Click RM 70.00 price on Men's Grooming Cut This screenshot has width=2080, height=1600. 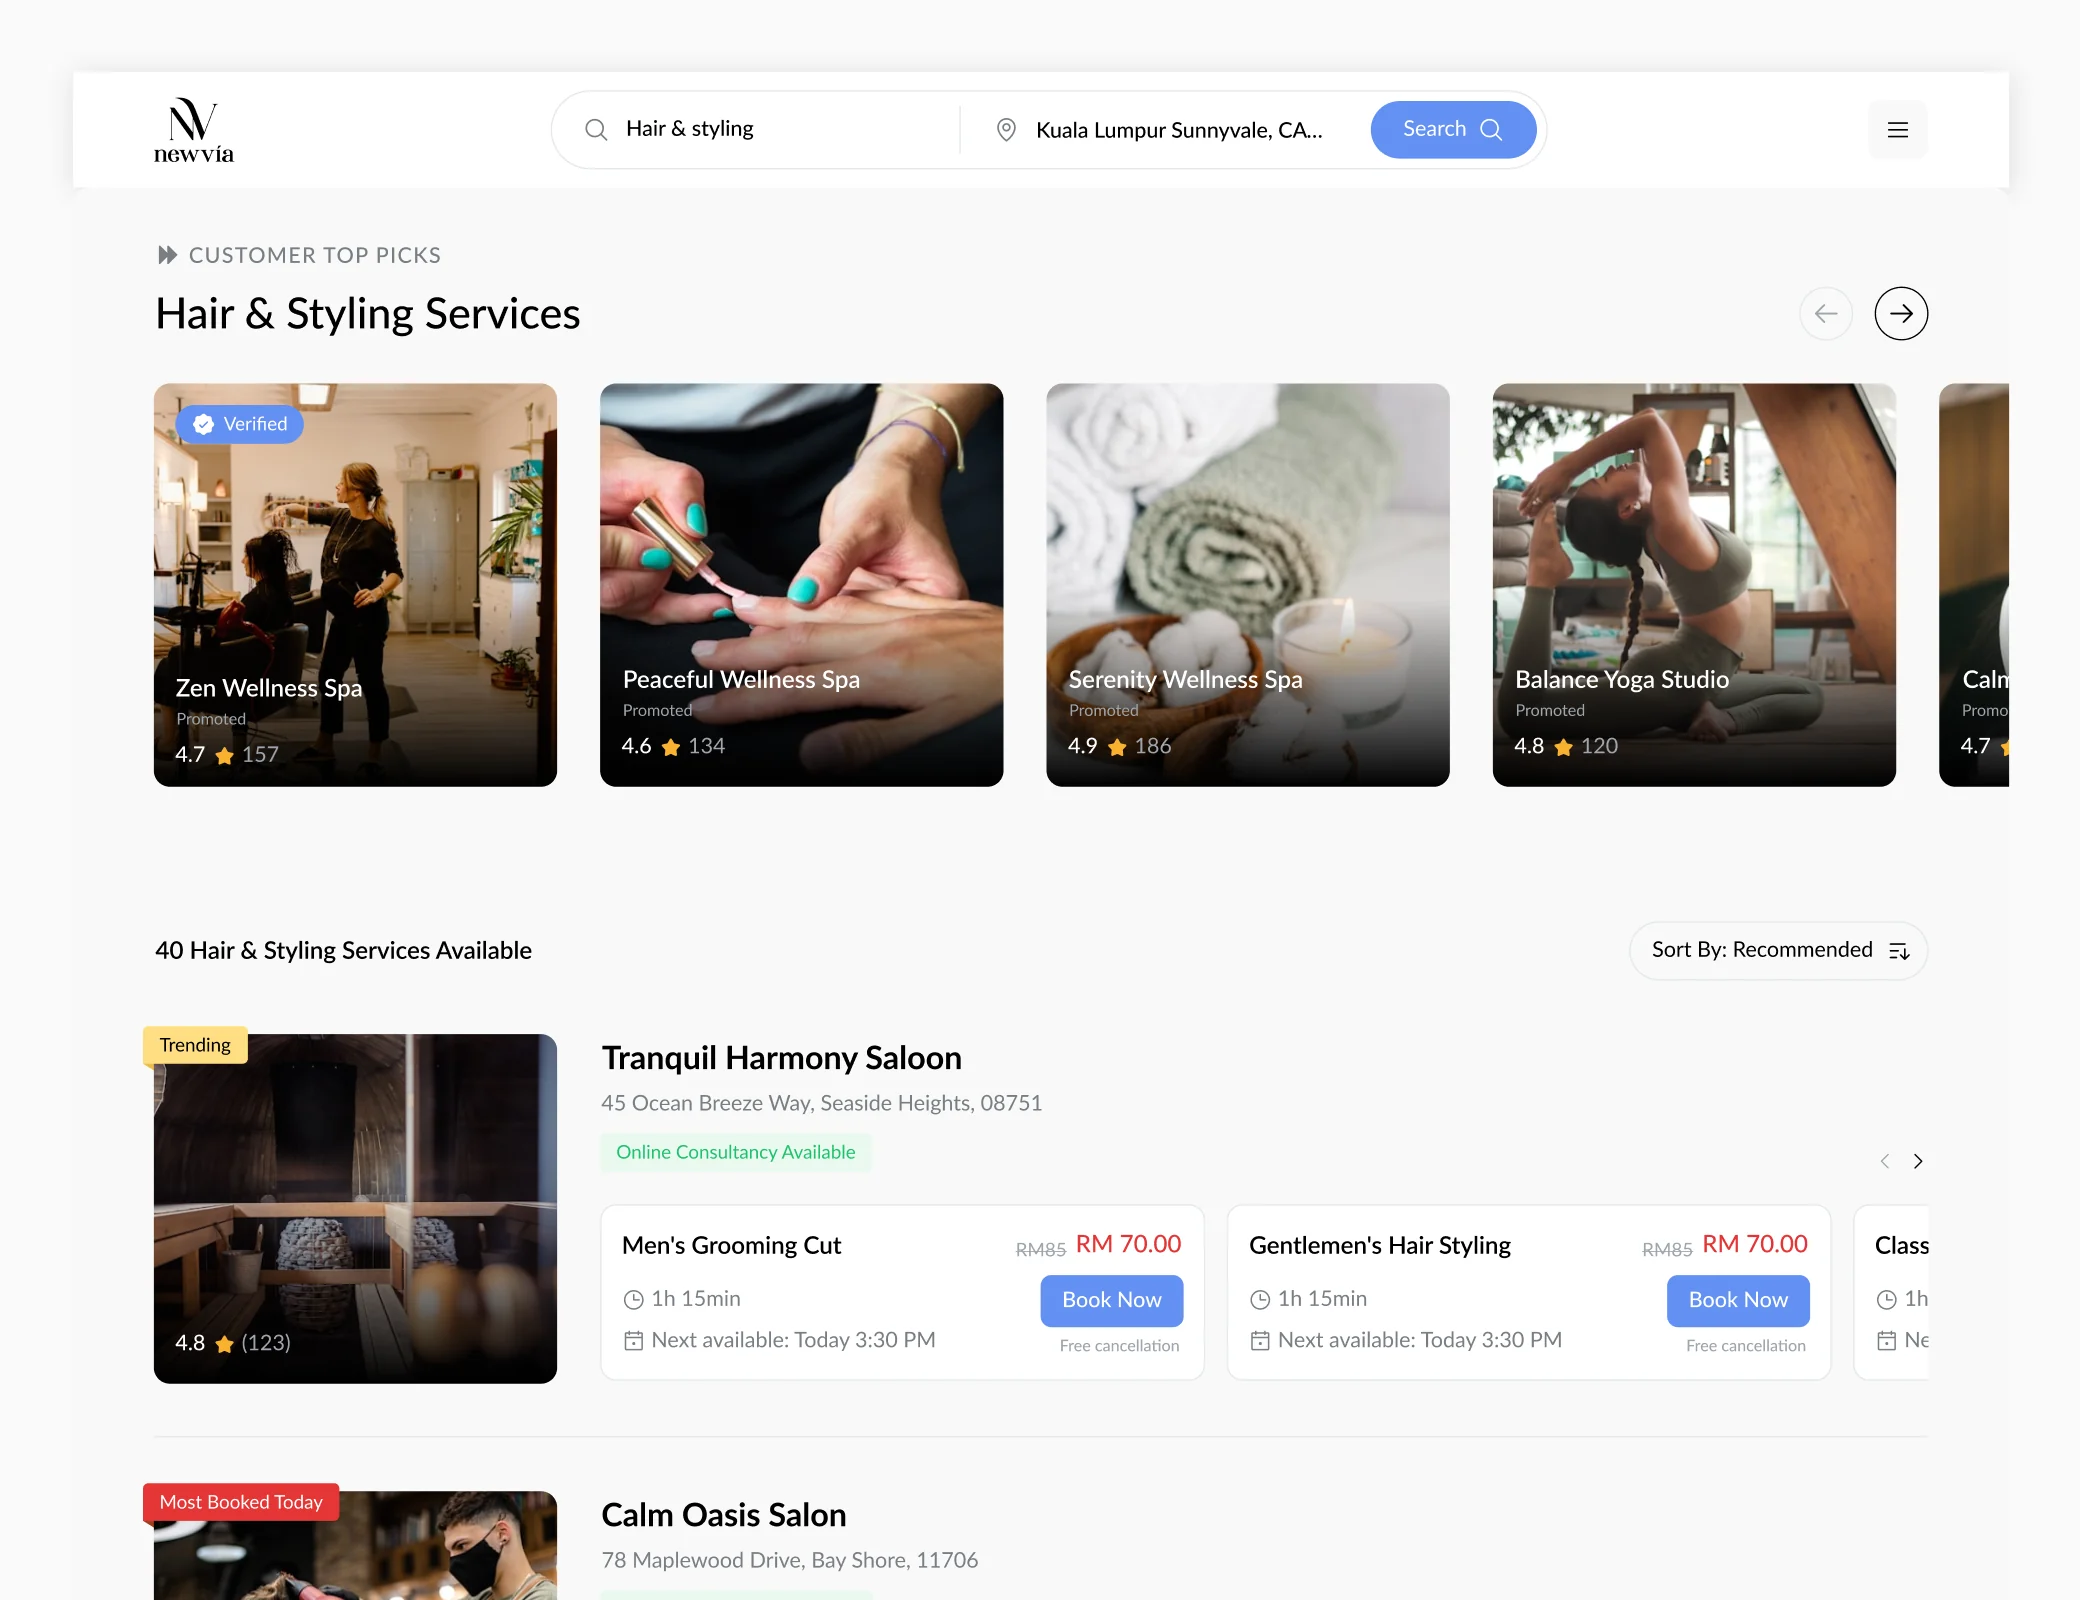pyautogui.click(x=1129, y=1244)
